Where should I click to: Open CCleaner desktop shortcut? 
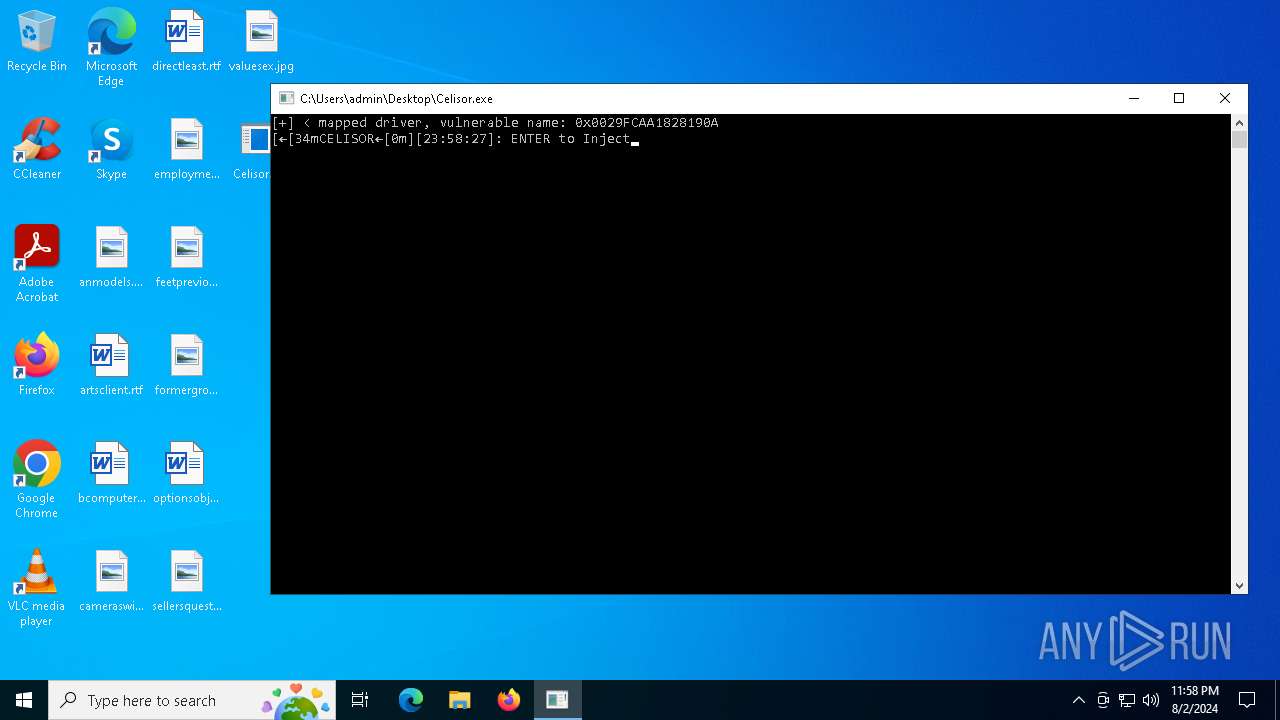pyautogui.click(x=37, y=150)
